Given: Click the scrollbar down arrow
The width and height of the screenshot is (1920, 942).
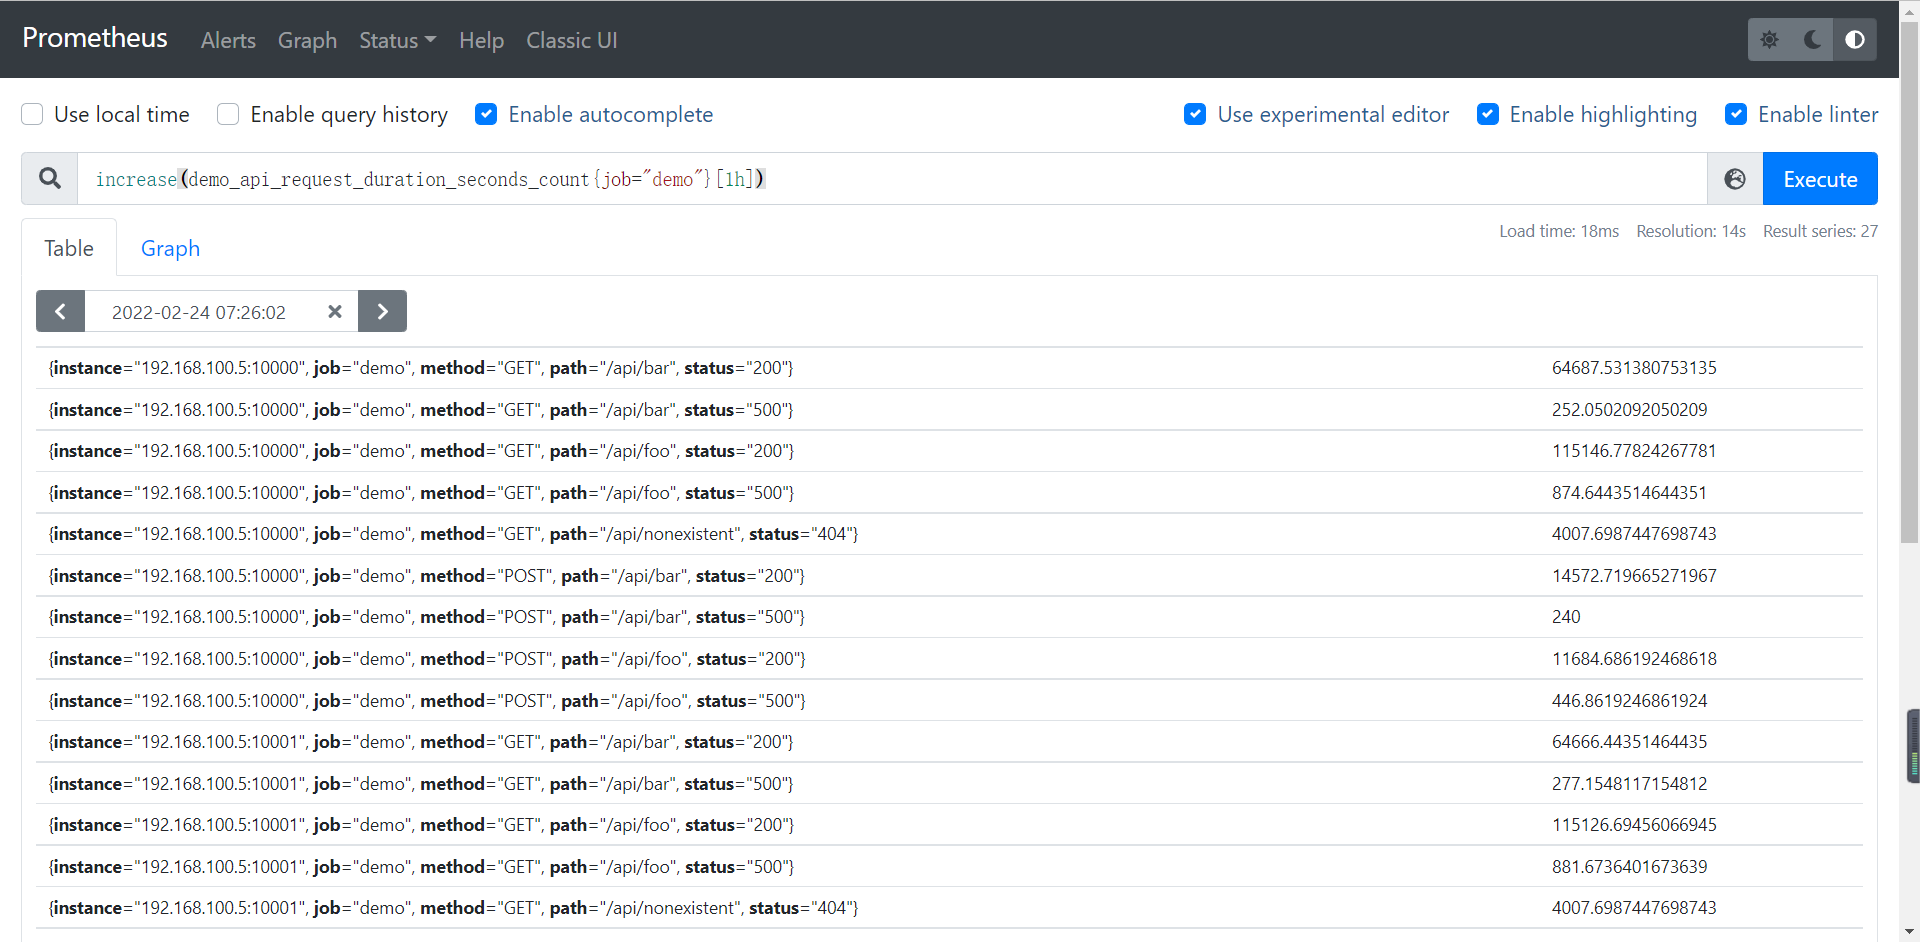Looking at the screenshot, I should click(x=1910, y=932).
